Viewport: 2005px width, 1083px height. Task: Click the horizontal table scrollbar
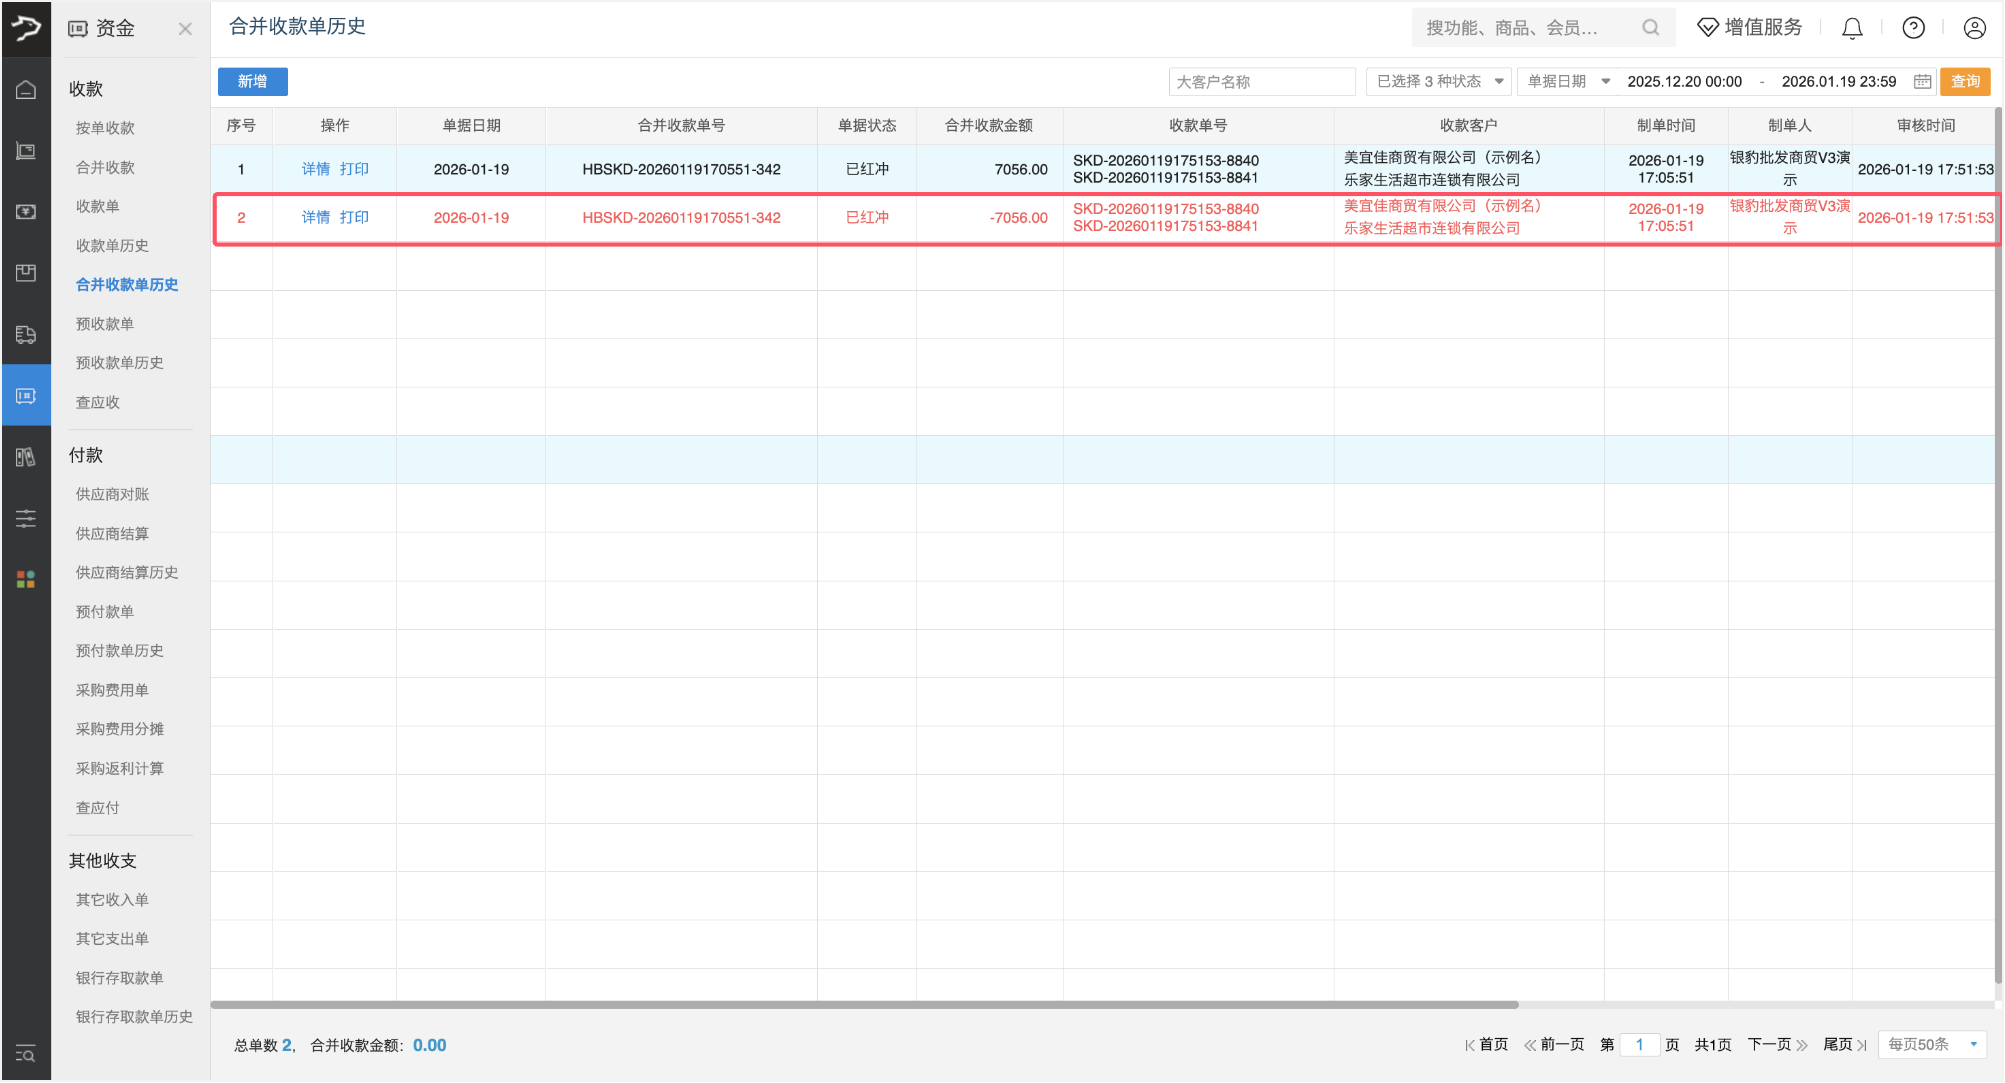(864, 1004)
